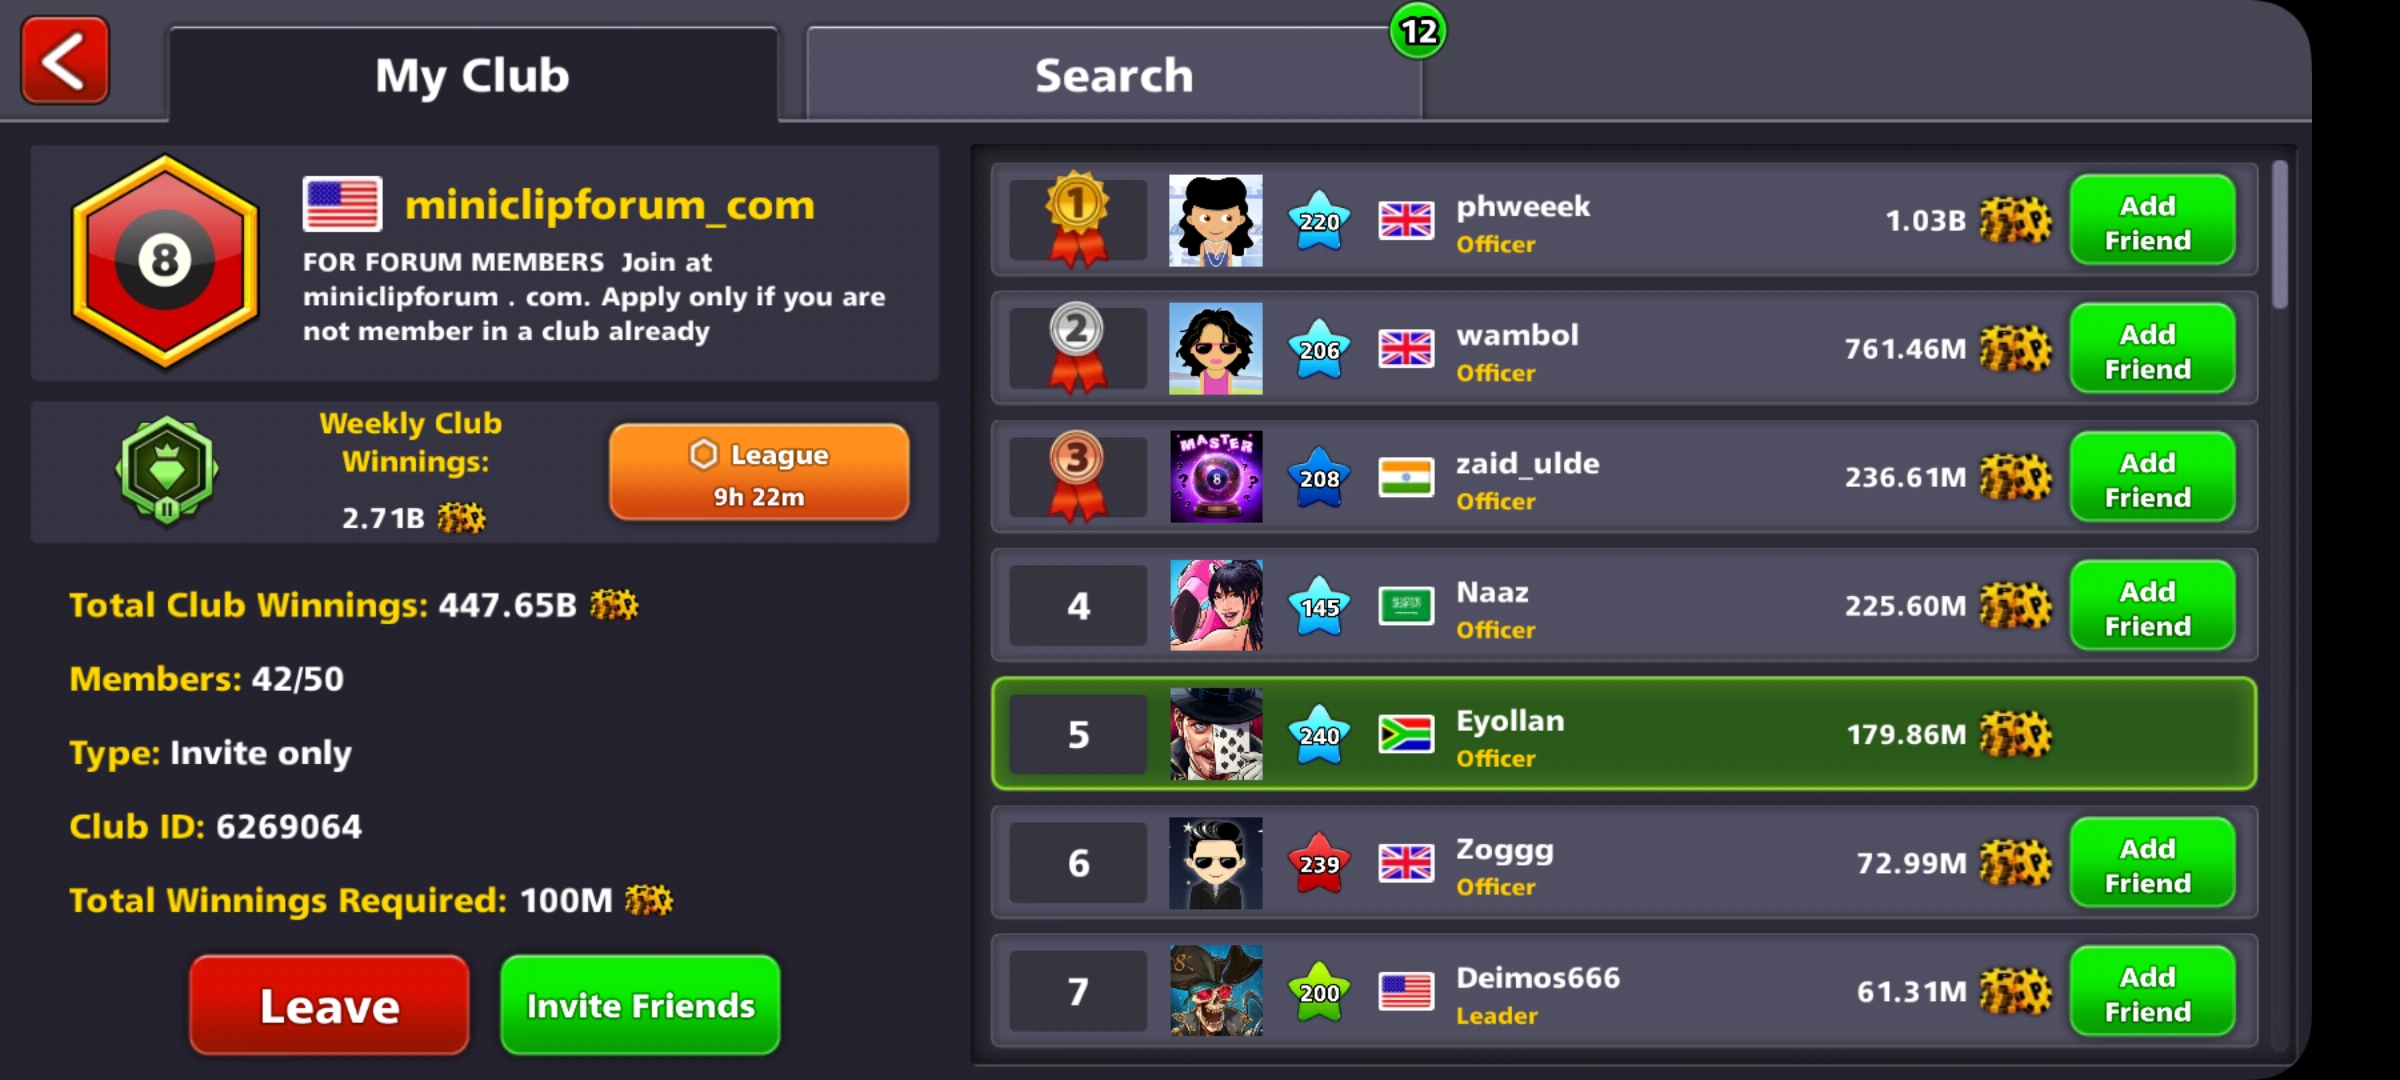Image resolution: width=2400 pixels, height=1080 pixels.
Task: Add phweeek as a friend
Action: point(2152,221)
